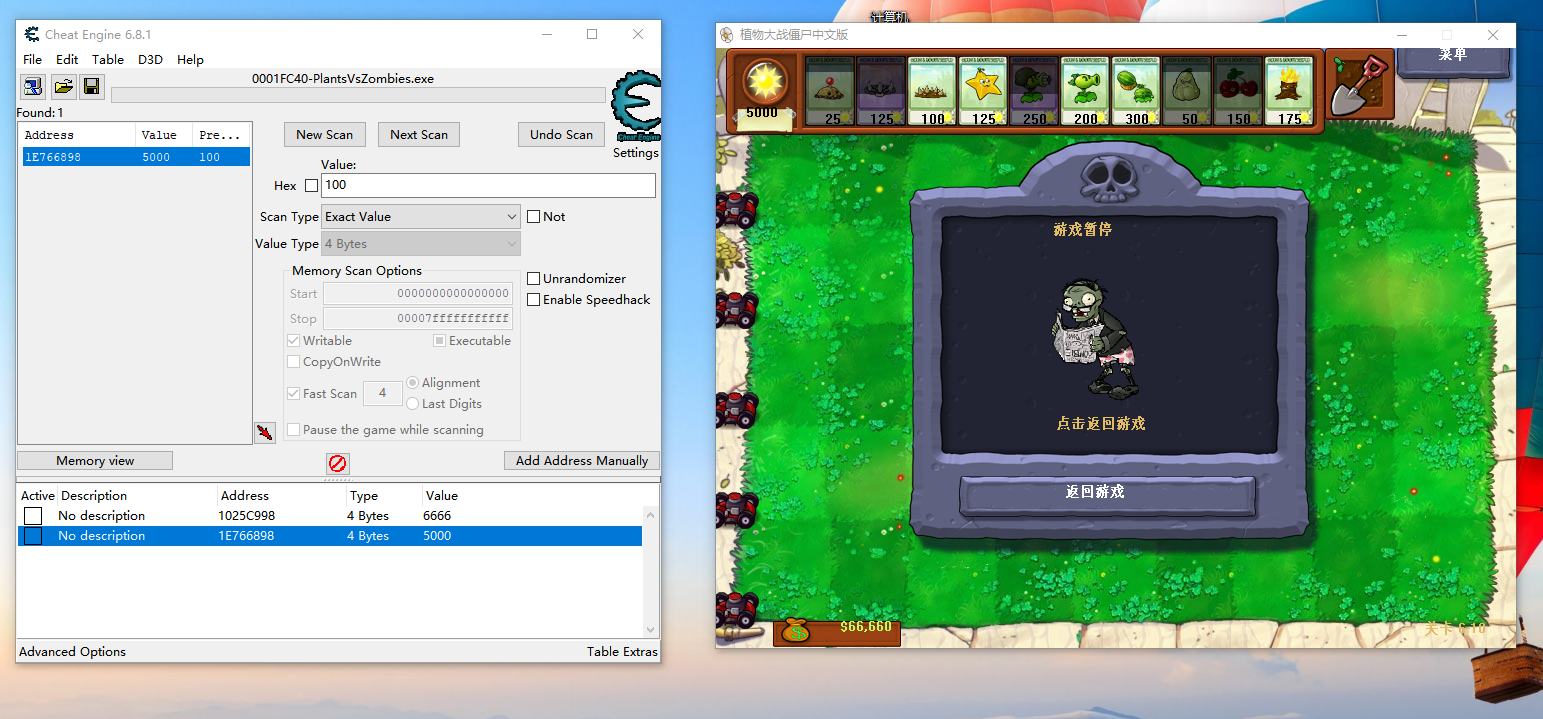This screenshot has height=719, width=1543.
Task: Click the 6666 value in the address table
Action: (x=437, y=516)
